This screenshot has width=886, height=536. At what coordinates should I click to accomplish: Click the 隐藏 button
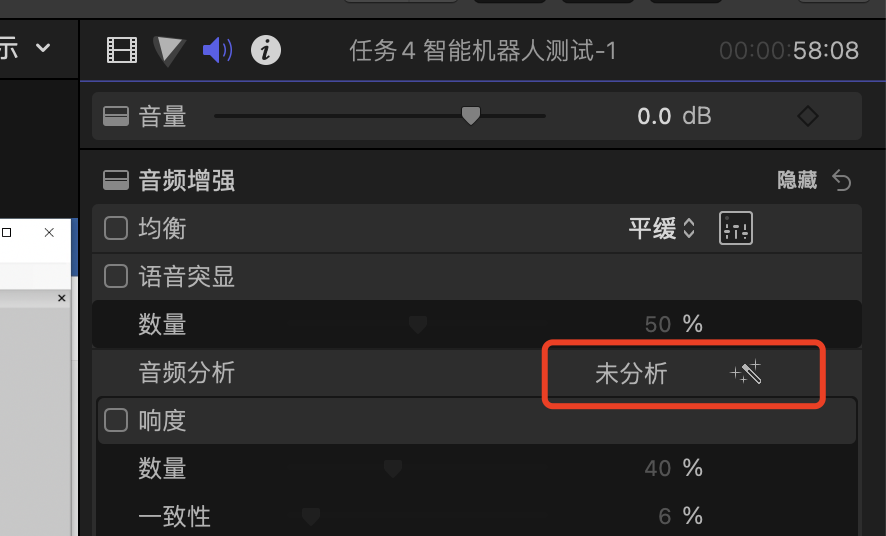pos(797,181)
